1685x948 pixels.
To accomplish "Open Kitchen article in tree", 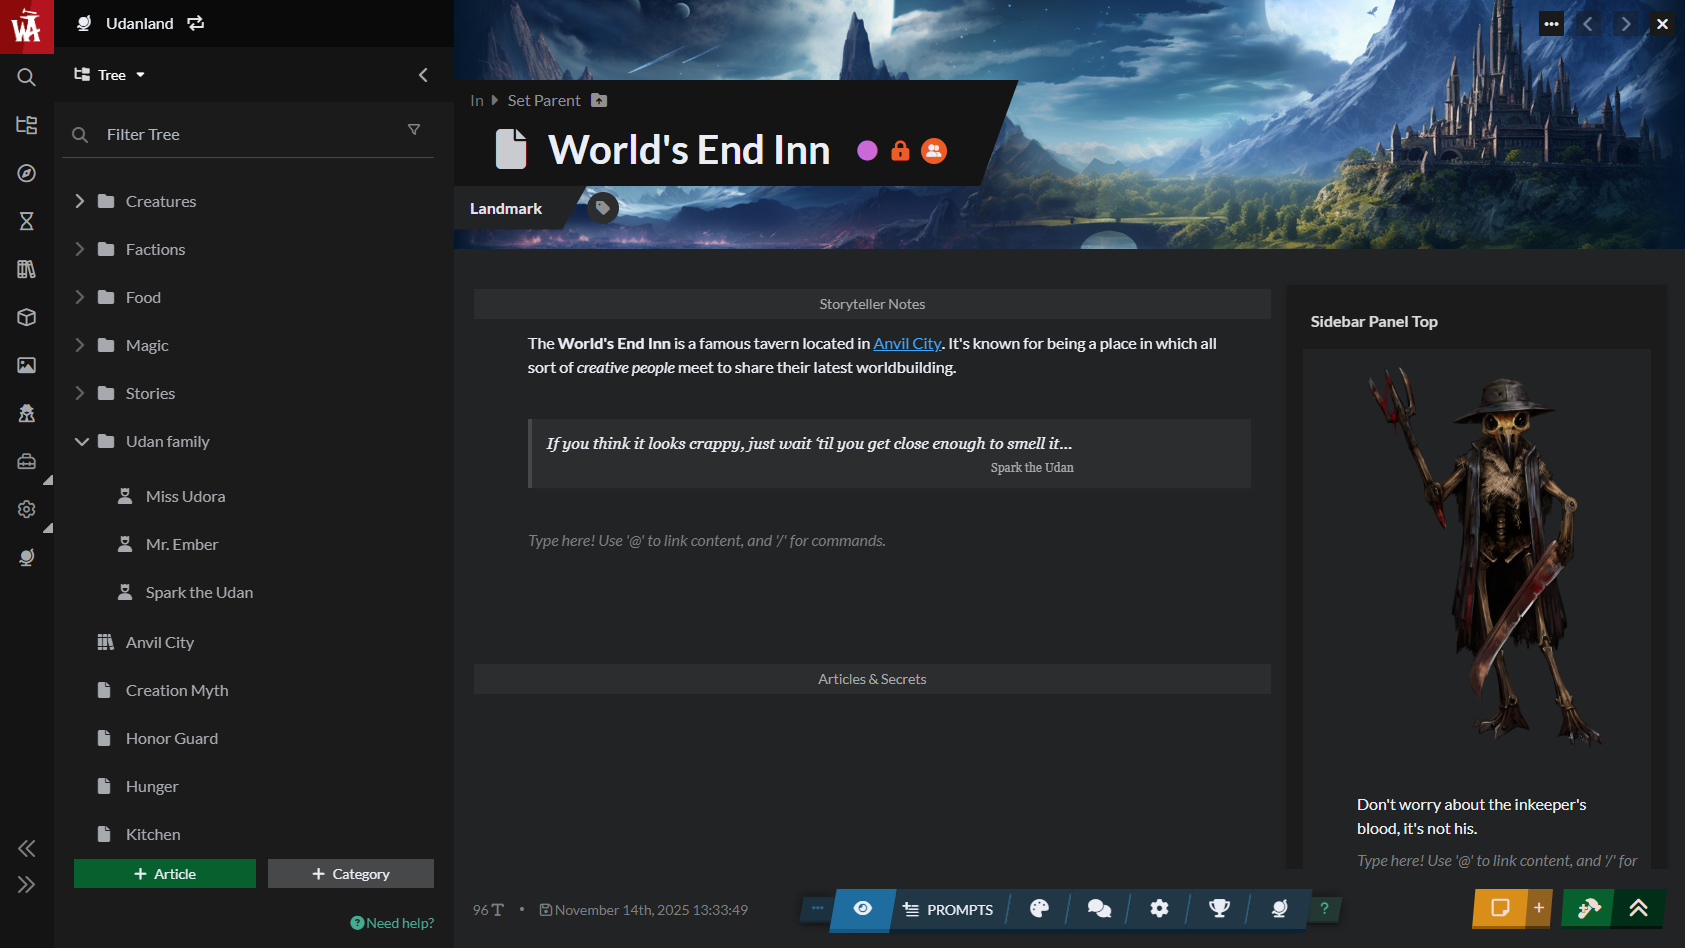I will click(x=153, y=834).
